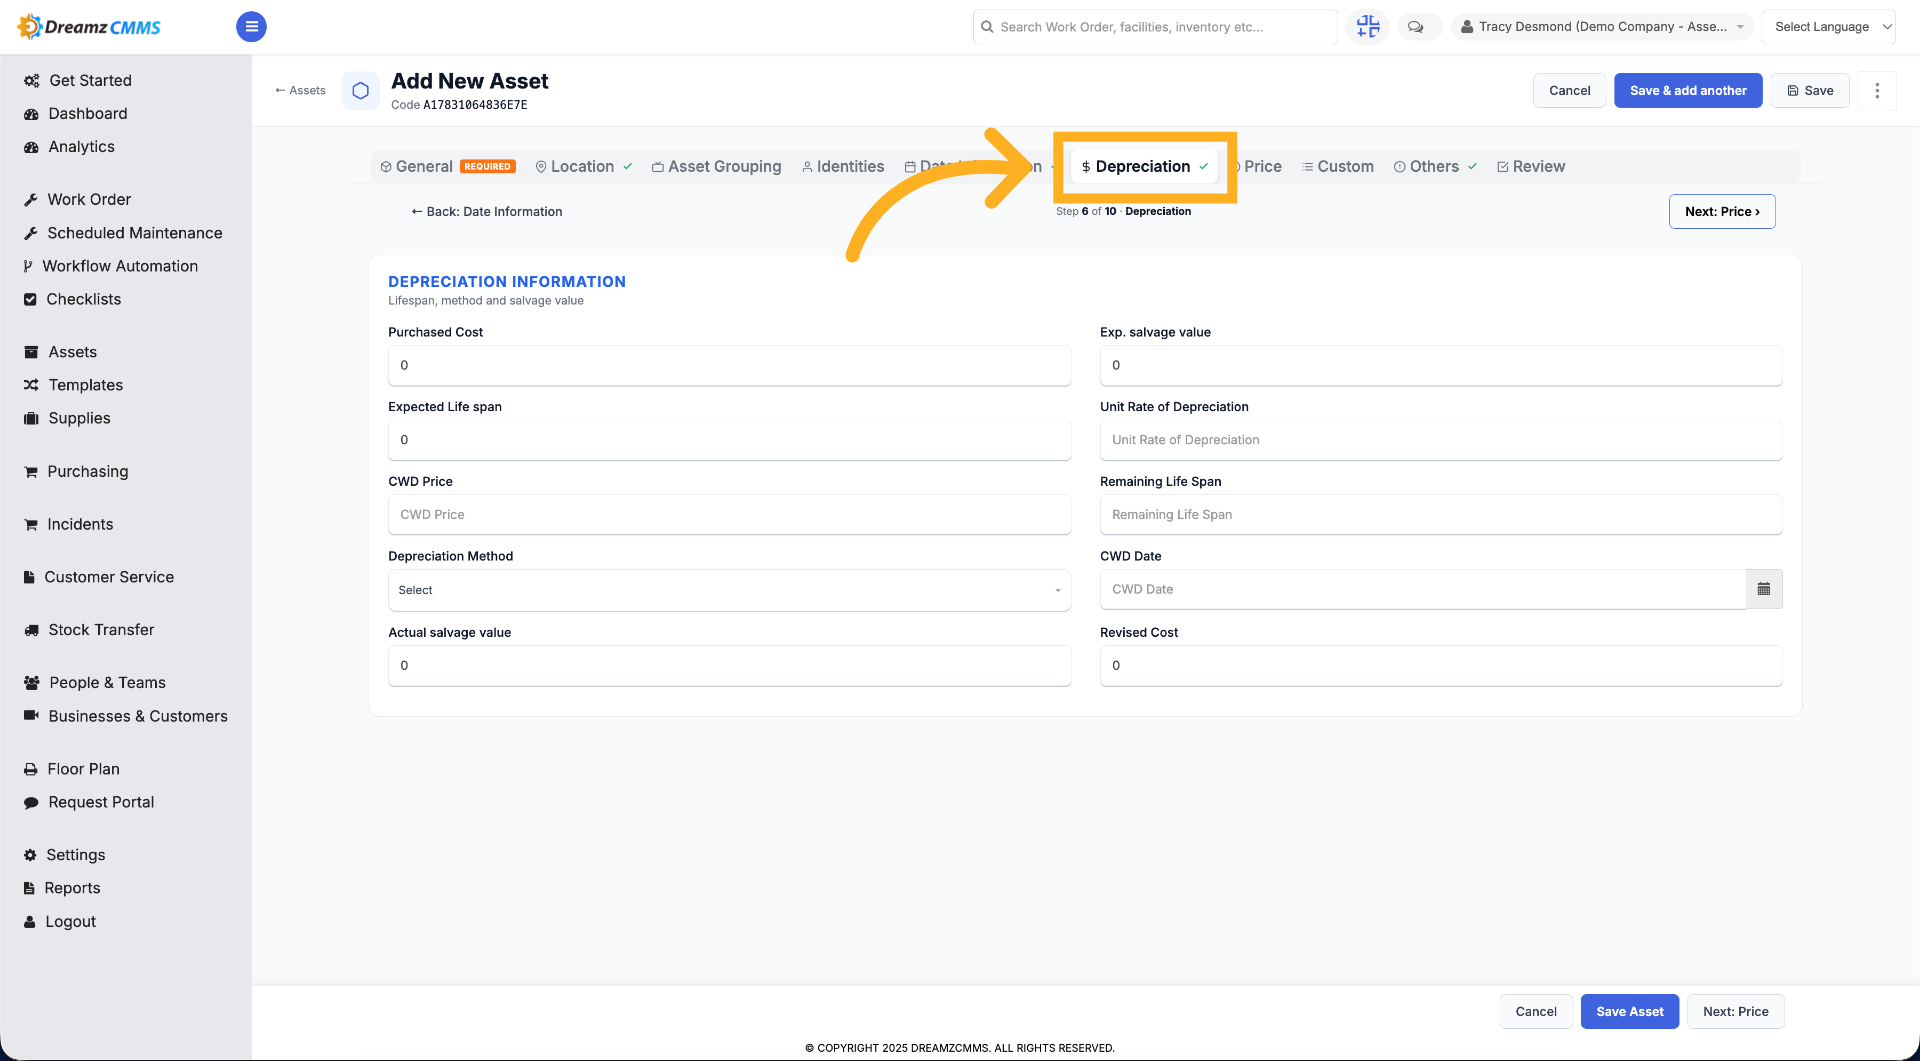This screenshot has height=1061, width=1920.
Task: Click the People & Teams group icon
Action: click(x=31, y=683)
